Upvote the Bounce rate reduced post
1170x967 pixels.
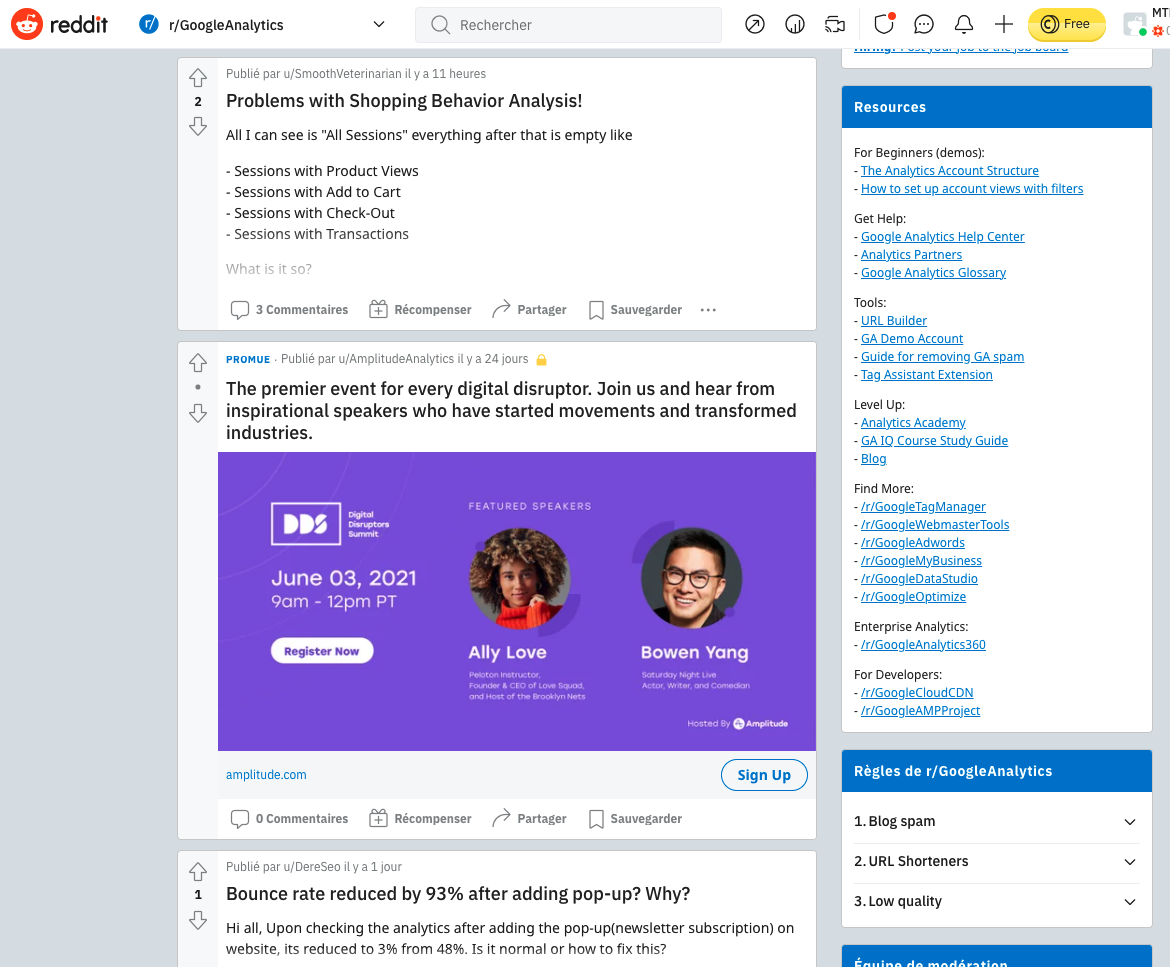[198, 871]
